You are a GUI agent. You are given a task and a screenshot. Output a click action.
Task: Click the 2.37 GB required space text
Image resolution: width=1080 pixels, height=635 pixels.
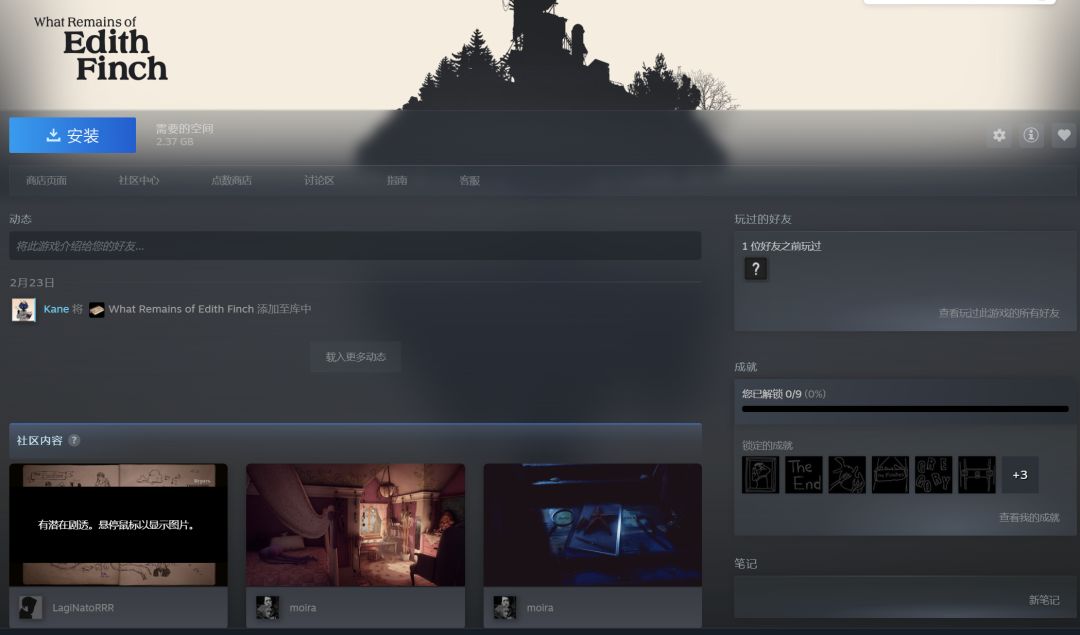pos(174,142)
